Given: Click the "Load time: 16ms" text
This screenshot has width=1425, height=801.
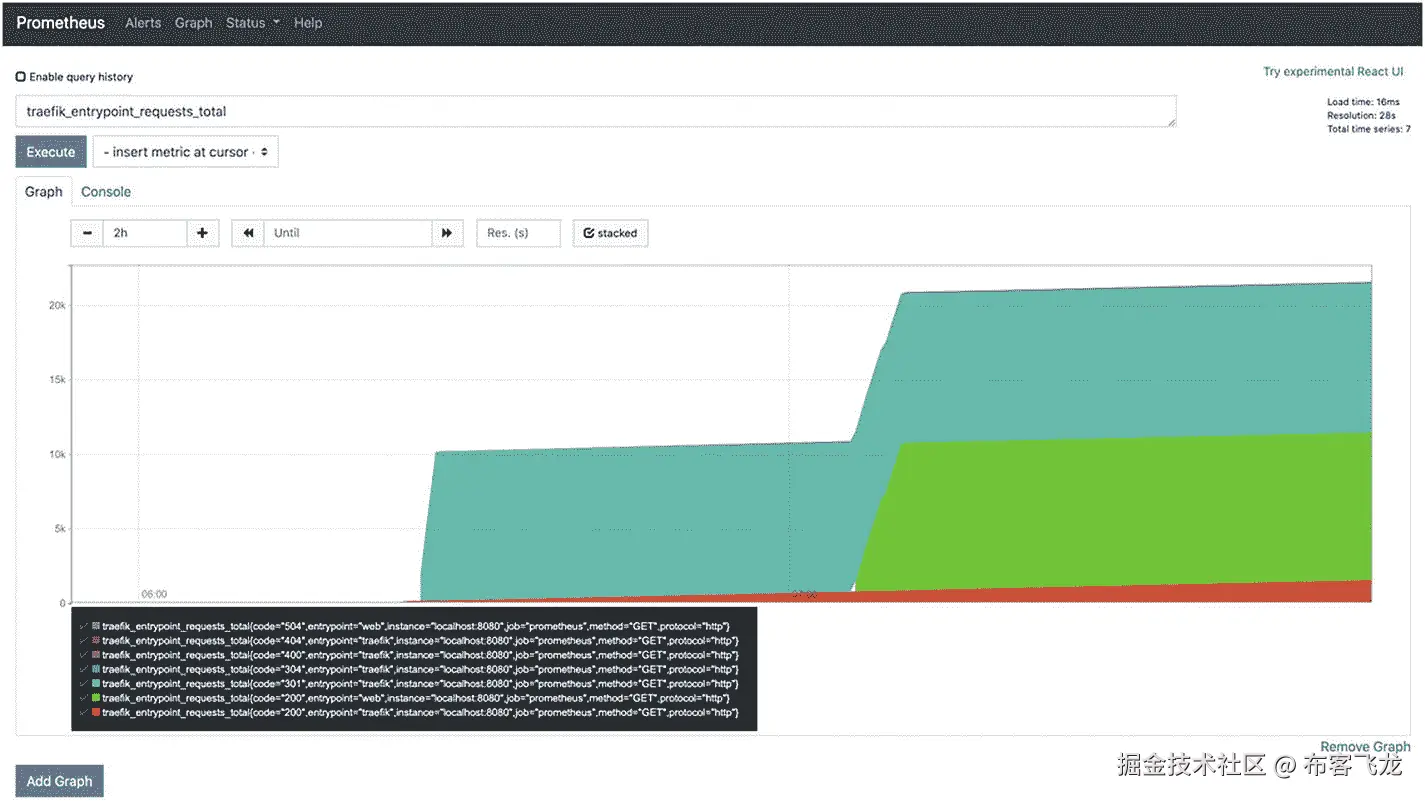Looking at the screenshot, I should pyautogui.click(x=1363, y=102).
